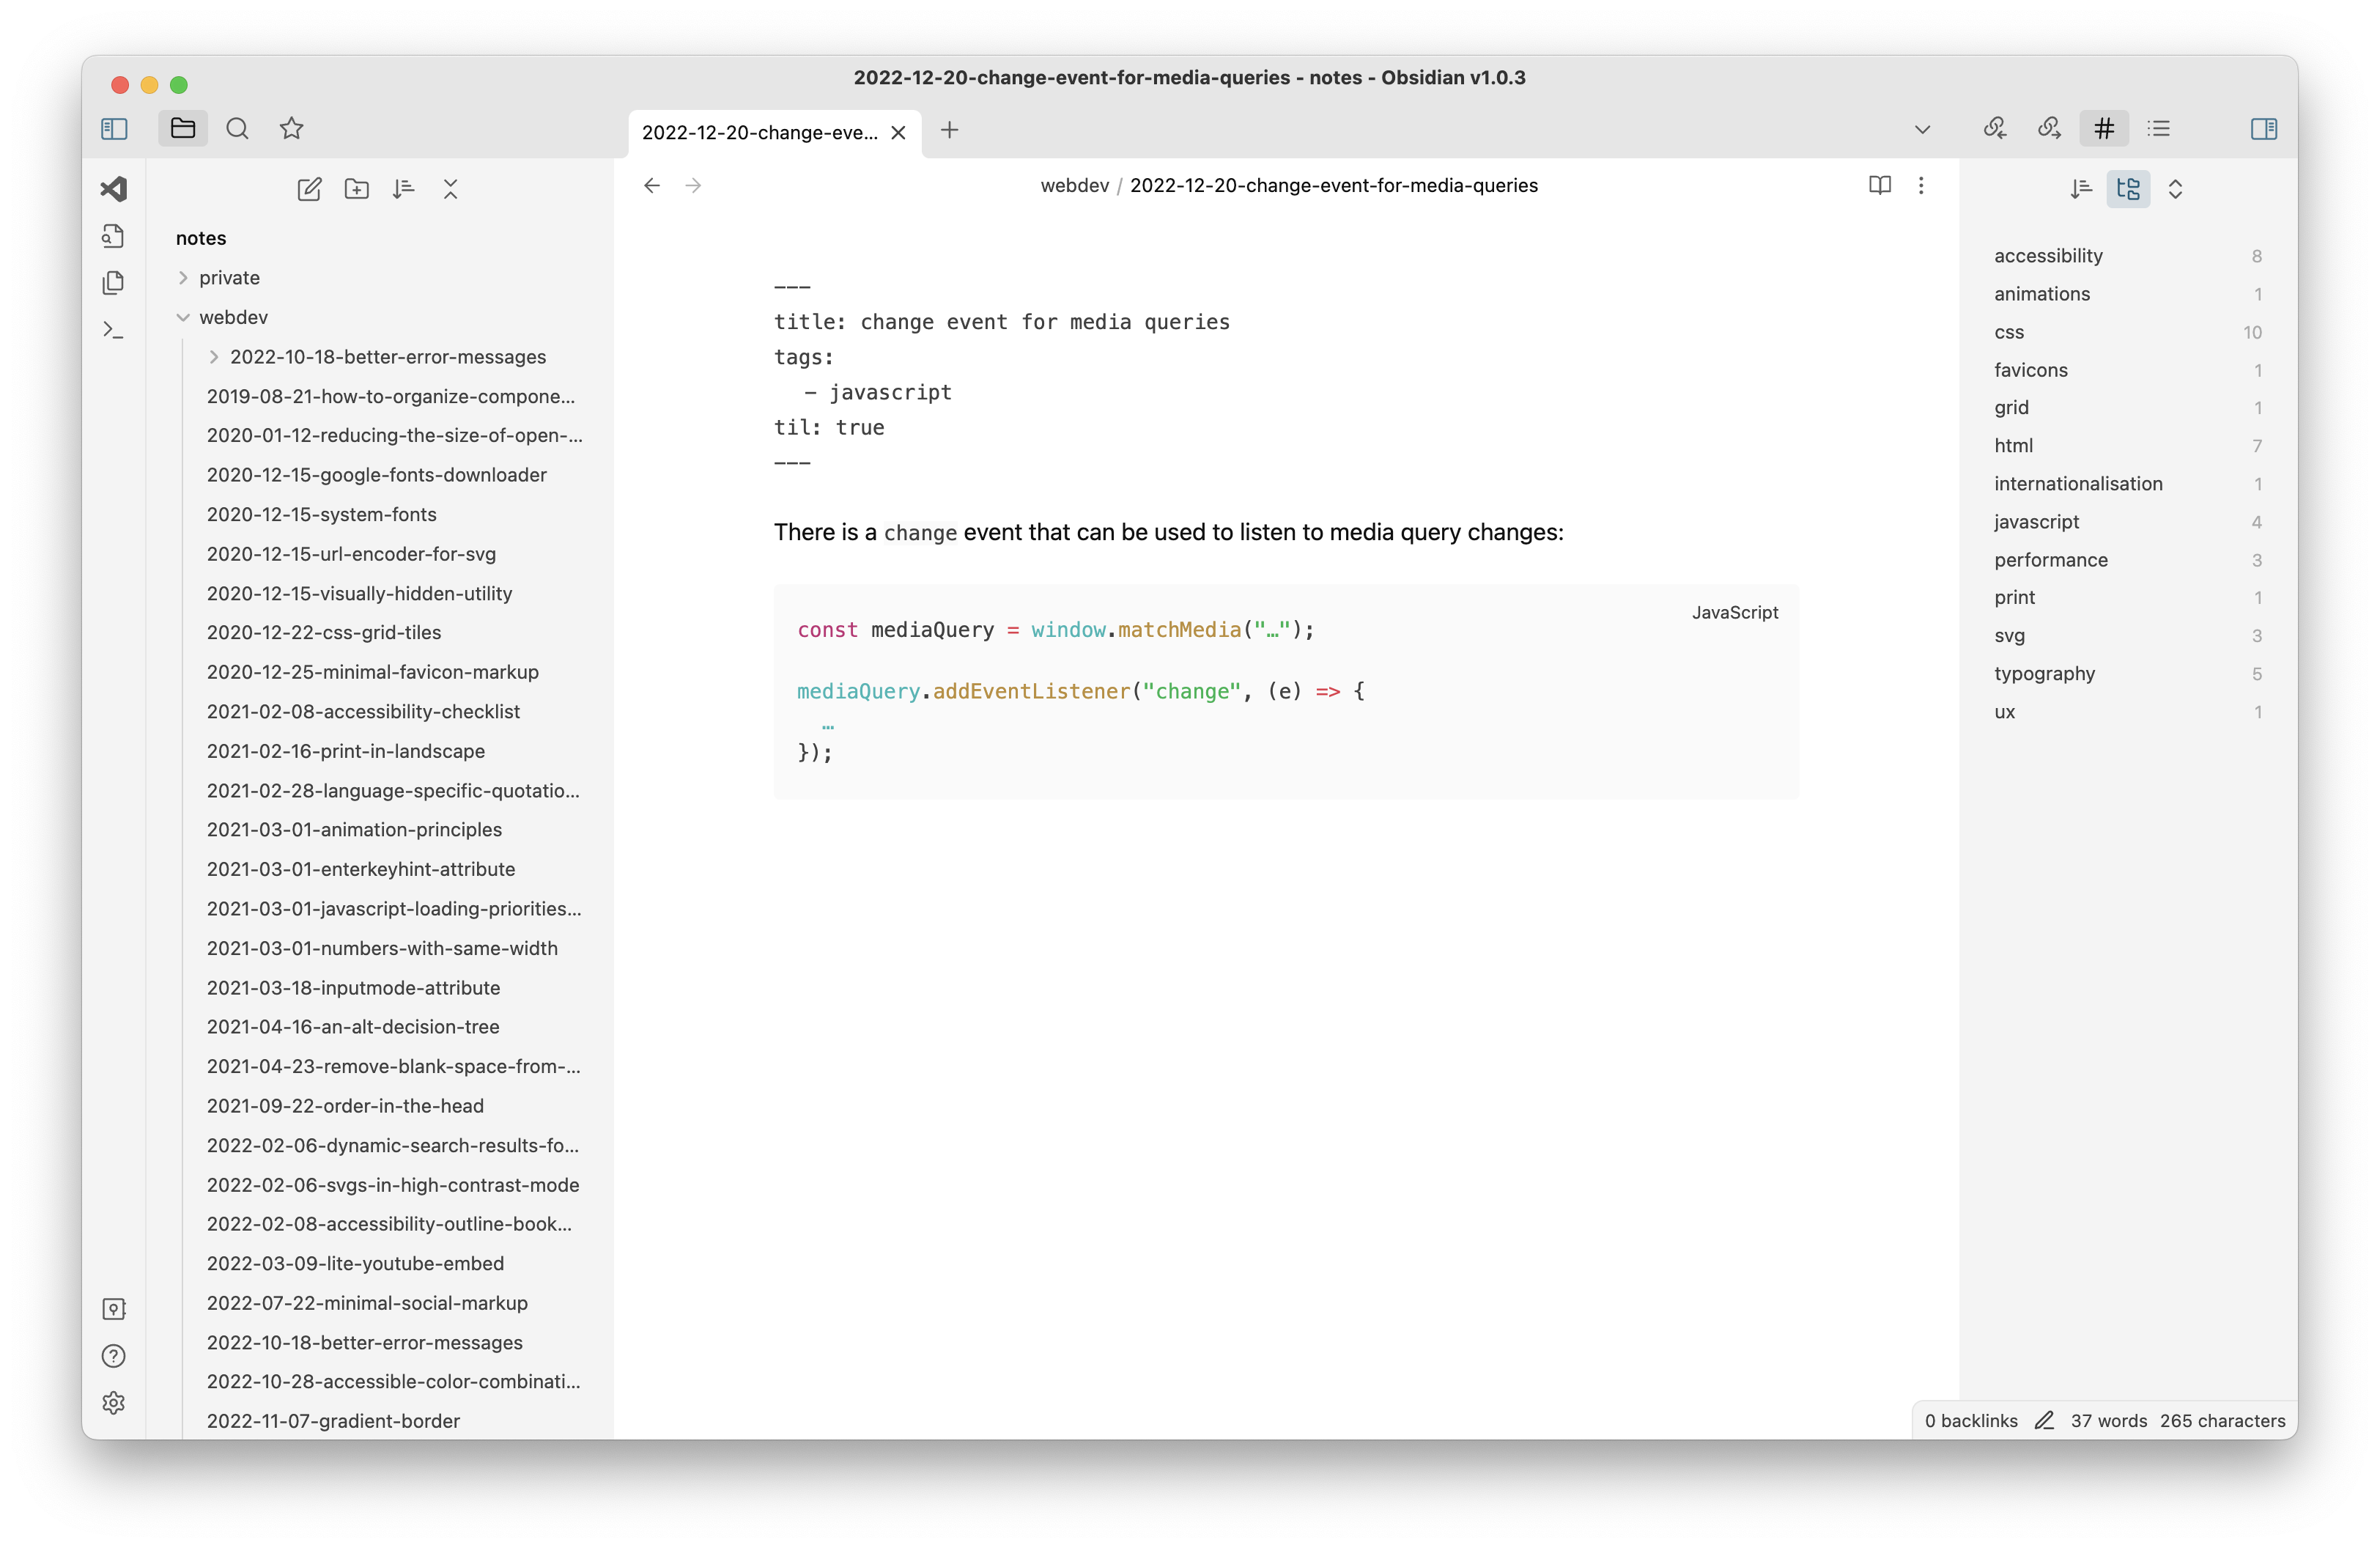Screen dimensions: 2380x1548
Task: Open in VS Code ribbon icon
Action: pos(114,189)
